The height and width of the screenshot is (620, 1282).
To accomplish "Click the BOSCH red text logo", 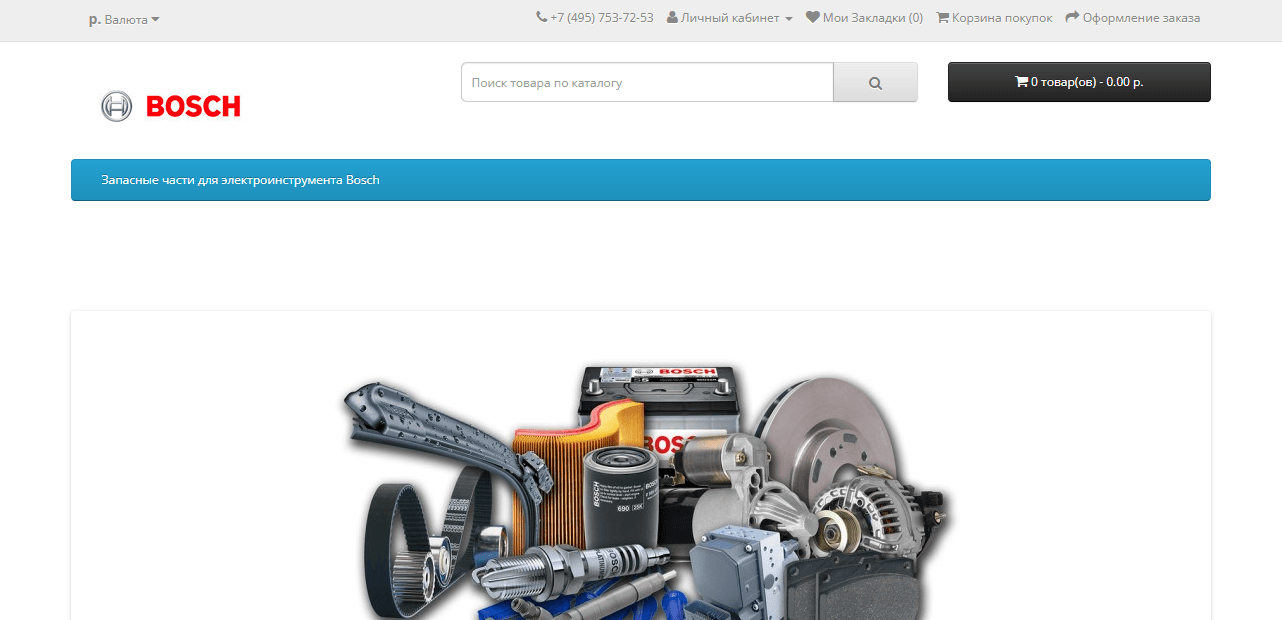I will point(193,105).
